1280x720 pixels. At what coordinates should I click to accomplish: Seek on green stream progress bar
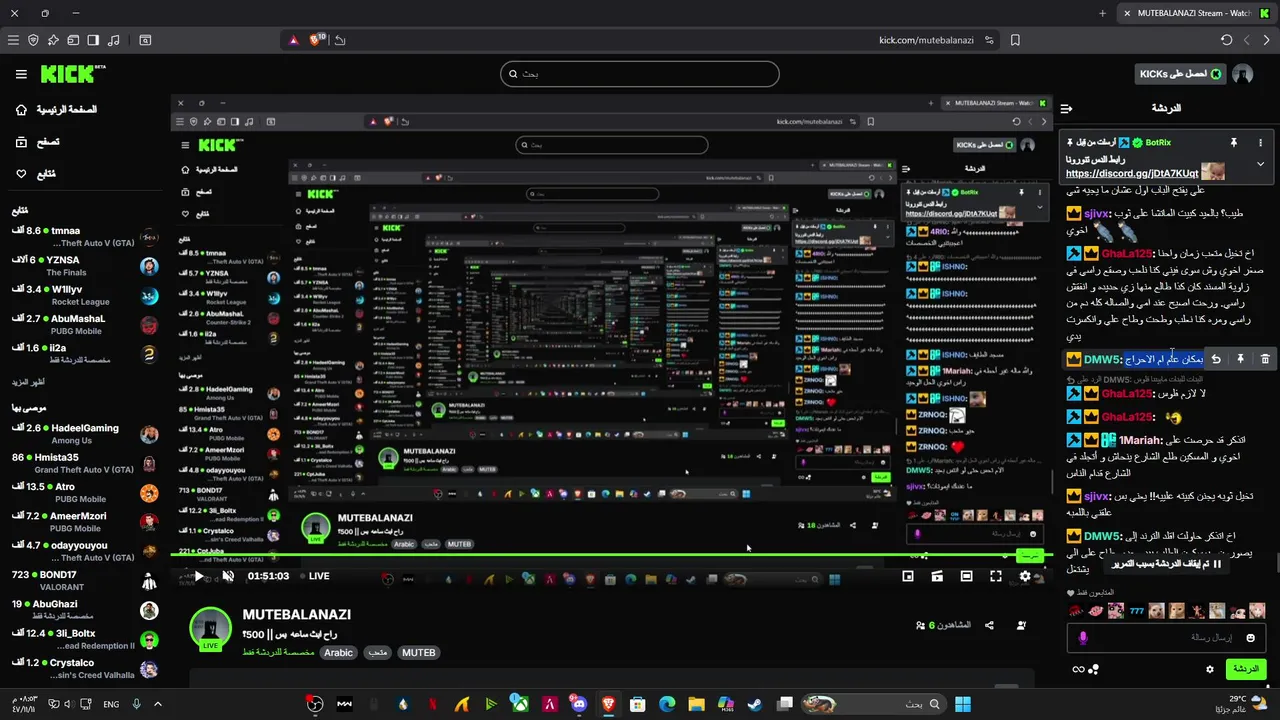[x=610, y=556]
